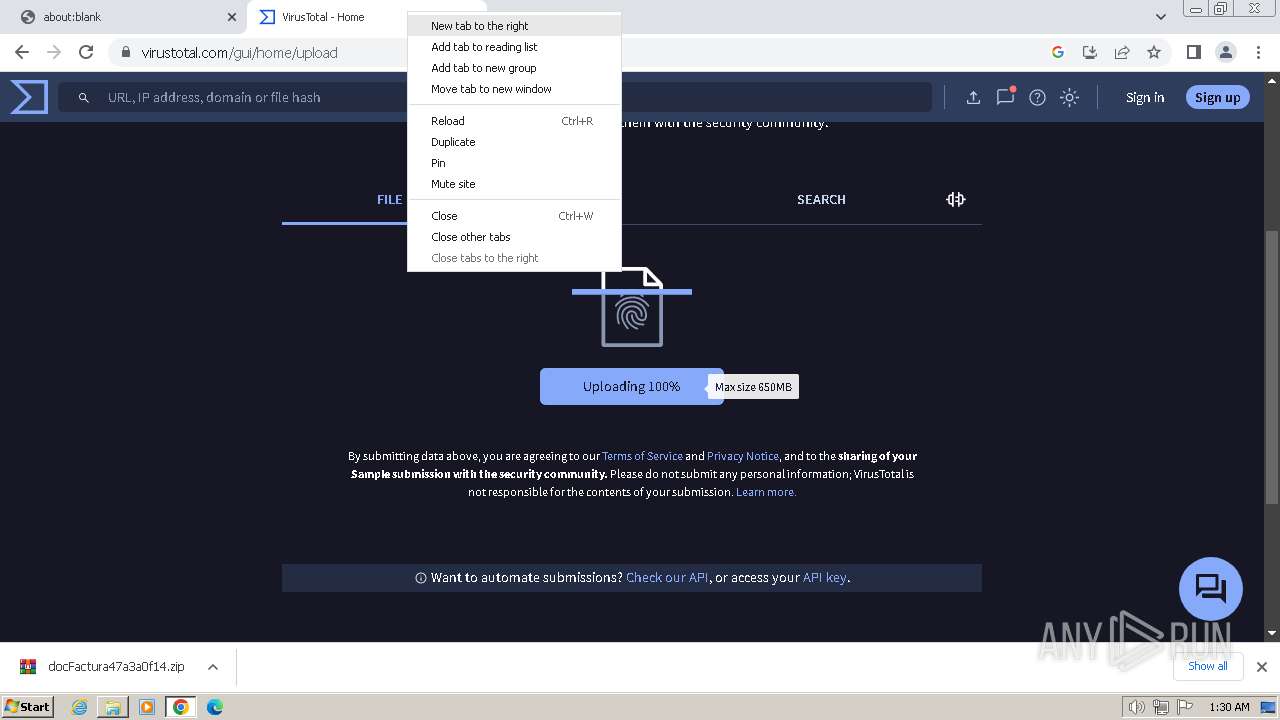The width and height of the screenshot is (1280, 720).
Task: Open Terms of Service link
Action: coord(642,456)
